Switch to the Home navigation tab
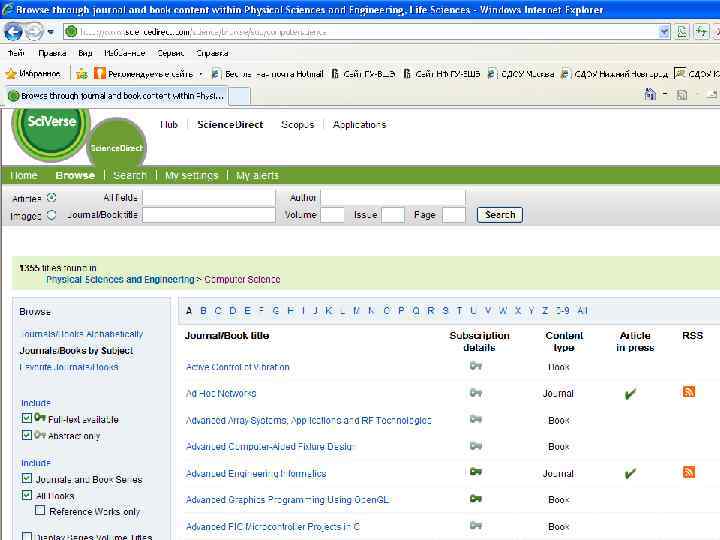The height and width of the screenshot is (540, 720). (x=24, y=175)
